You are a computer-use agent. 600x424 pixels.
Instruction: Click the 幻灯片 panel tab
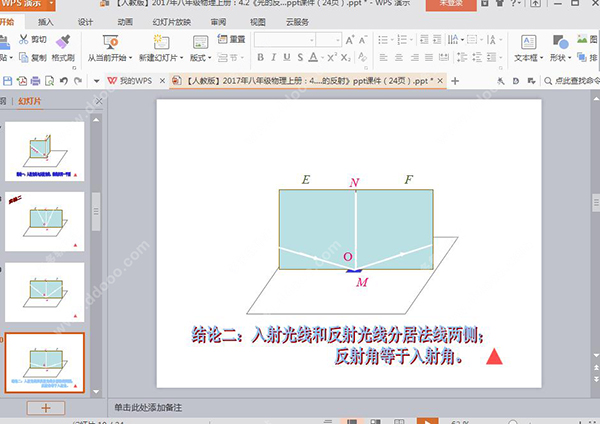click(x=29, y=101)
